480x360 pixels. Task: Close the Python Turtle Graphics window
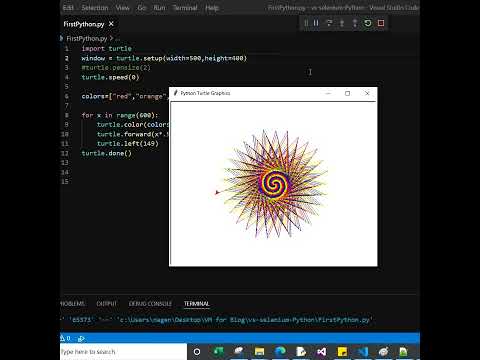point(367,93)
